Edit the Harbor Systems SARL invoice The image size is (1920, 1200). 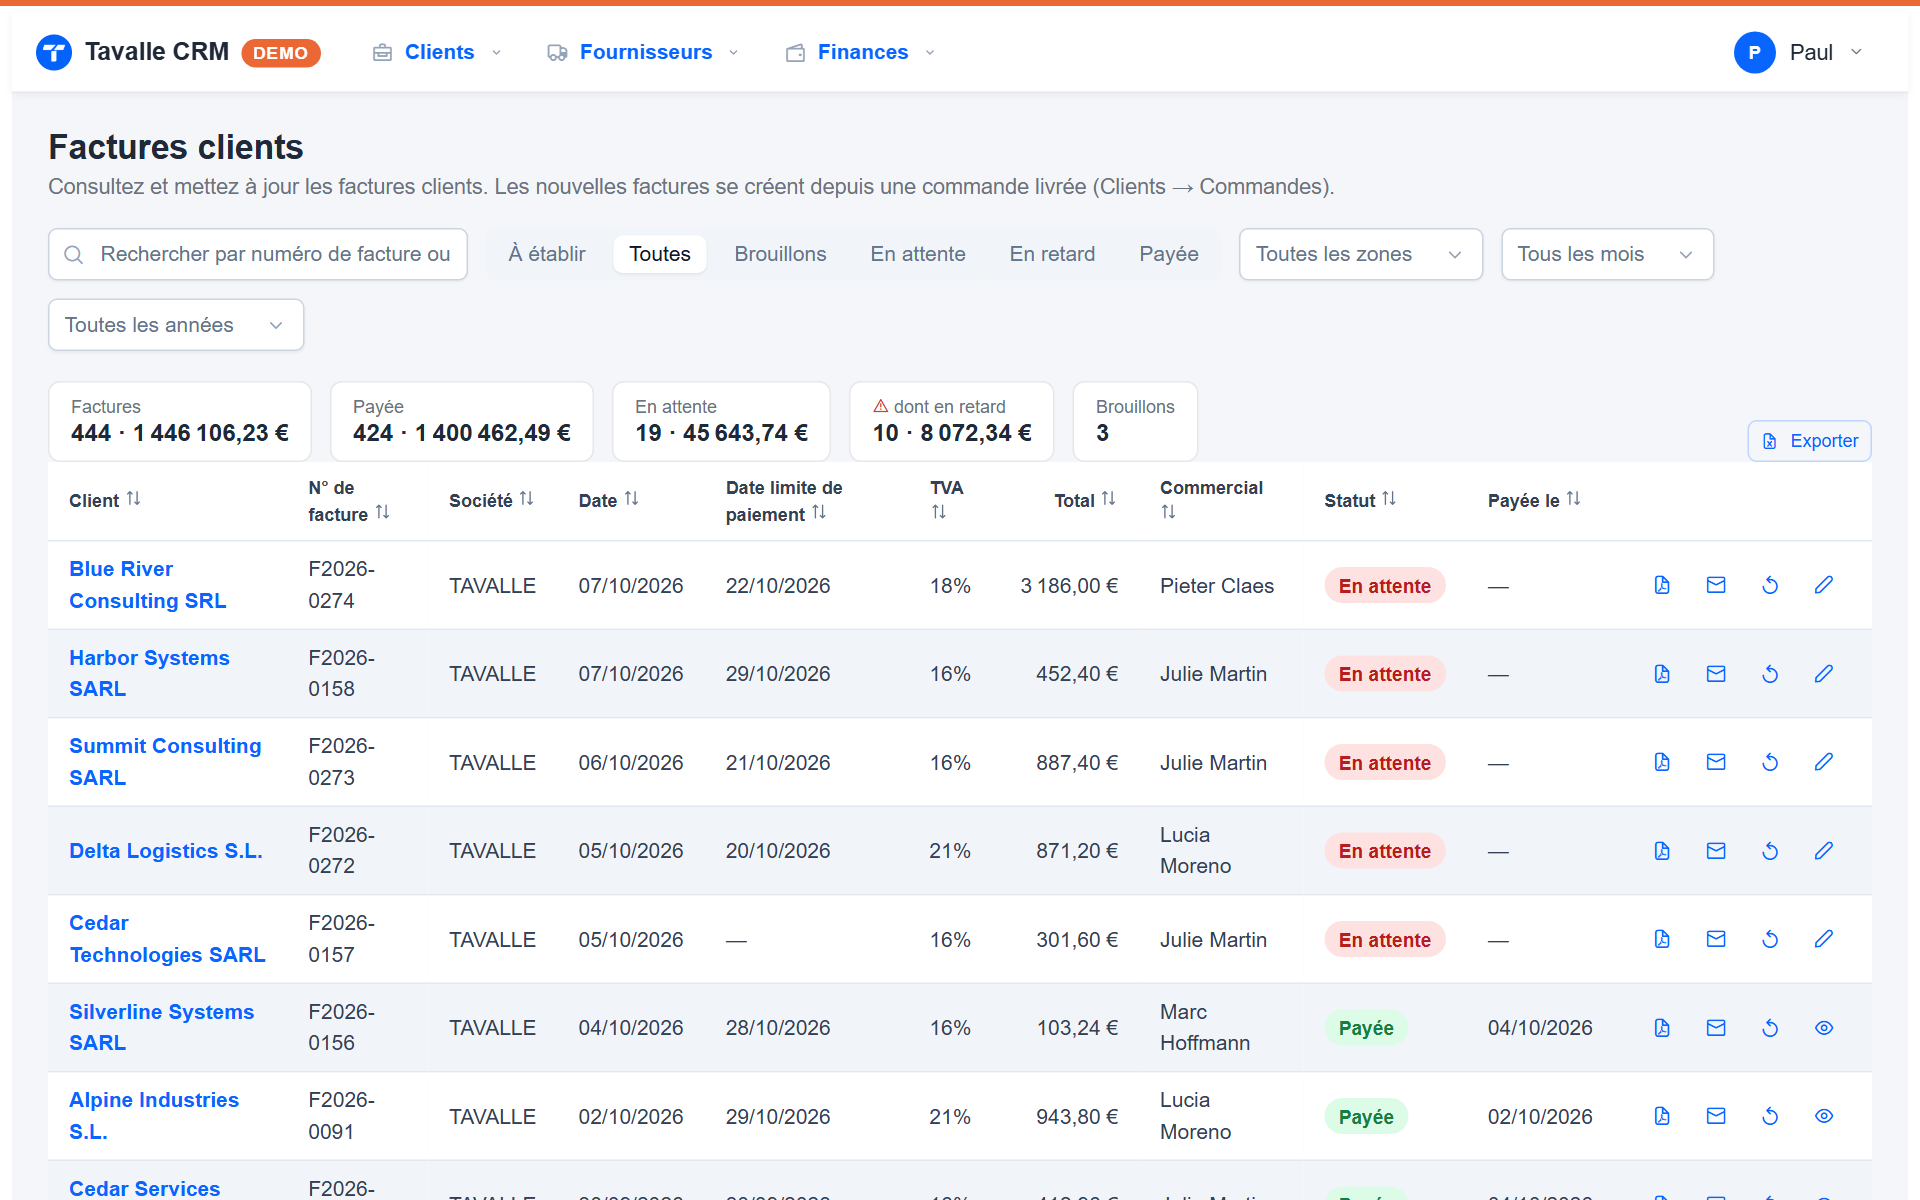click(x=1824, y=674)
